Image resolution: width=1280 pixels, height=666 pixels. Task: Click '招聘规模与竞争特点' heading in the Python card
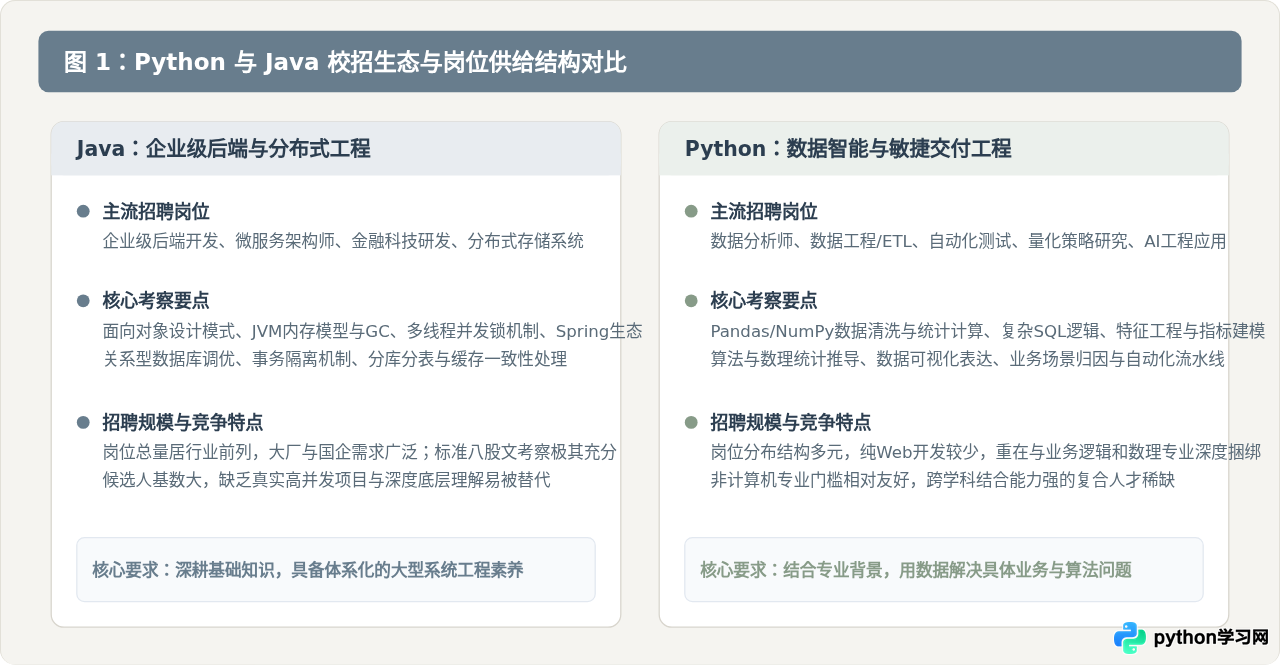pos(791,422)
